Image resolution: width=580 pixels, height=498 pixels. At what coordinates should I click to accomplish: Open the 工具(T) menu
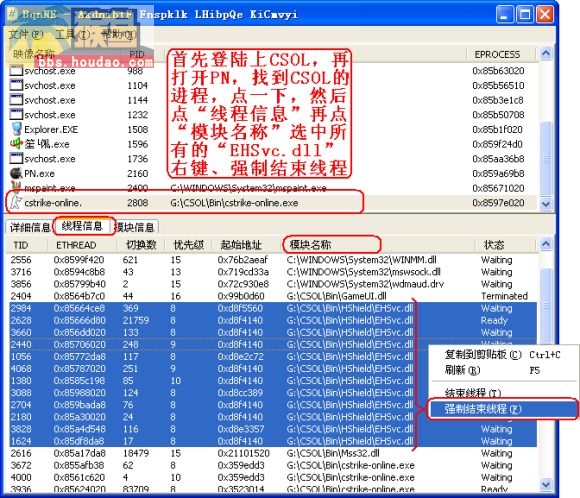pyautogui.click(x=72, y=35)
